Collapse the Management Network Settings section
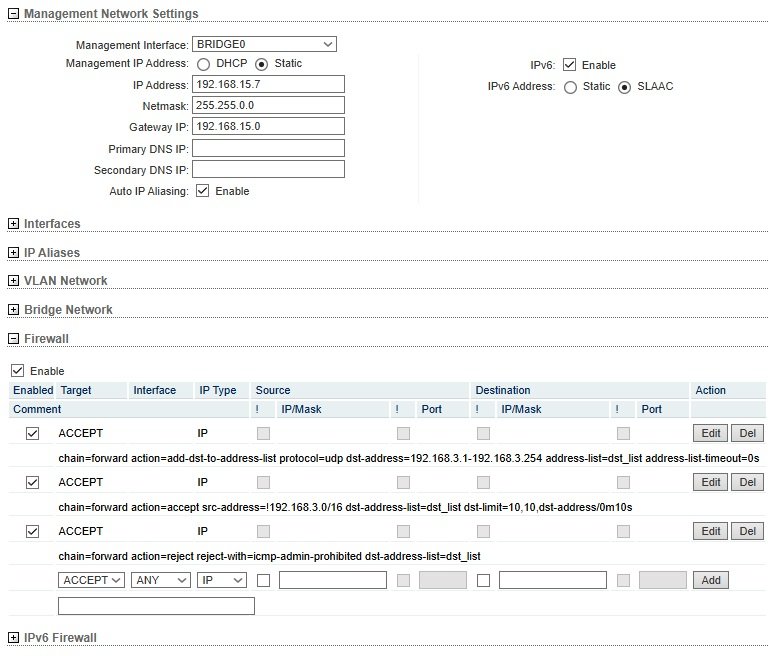 pyautogui.click(x=13, y=14)
